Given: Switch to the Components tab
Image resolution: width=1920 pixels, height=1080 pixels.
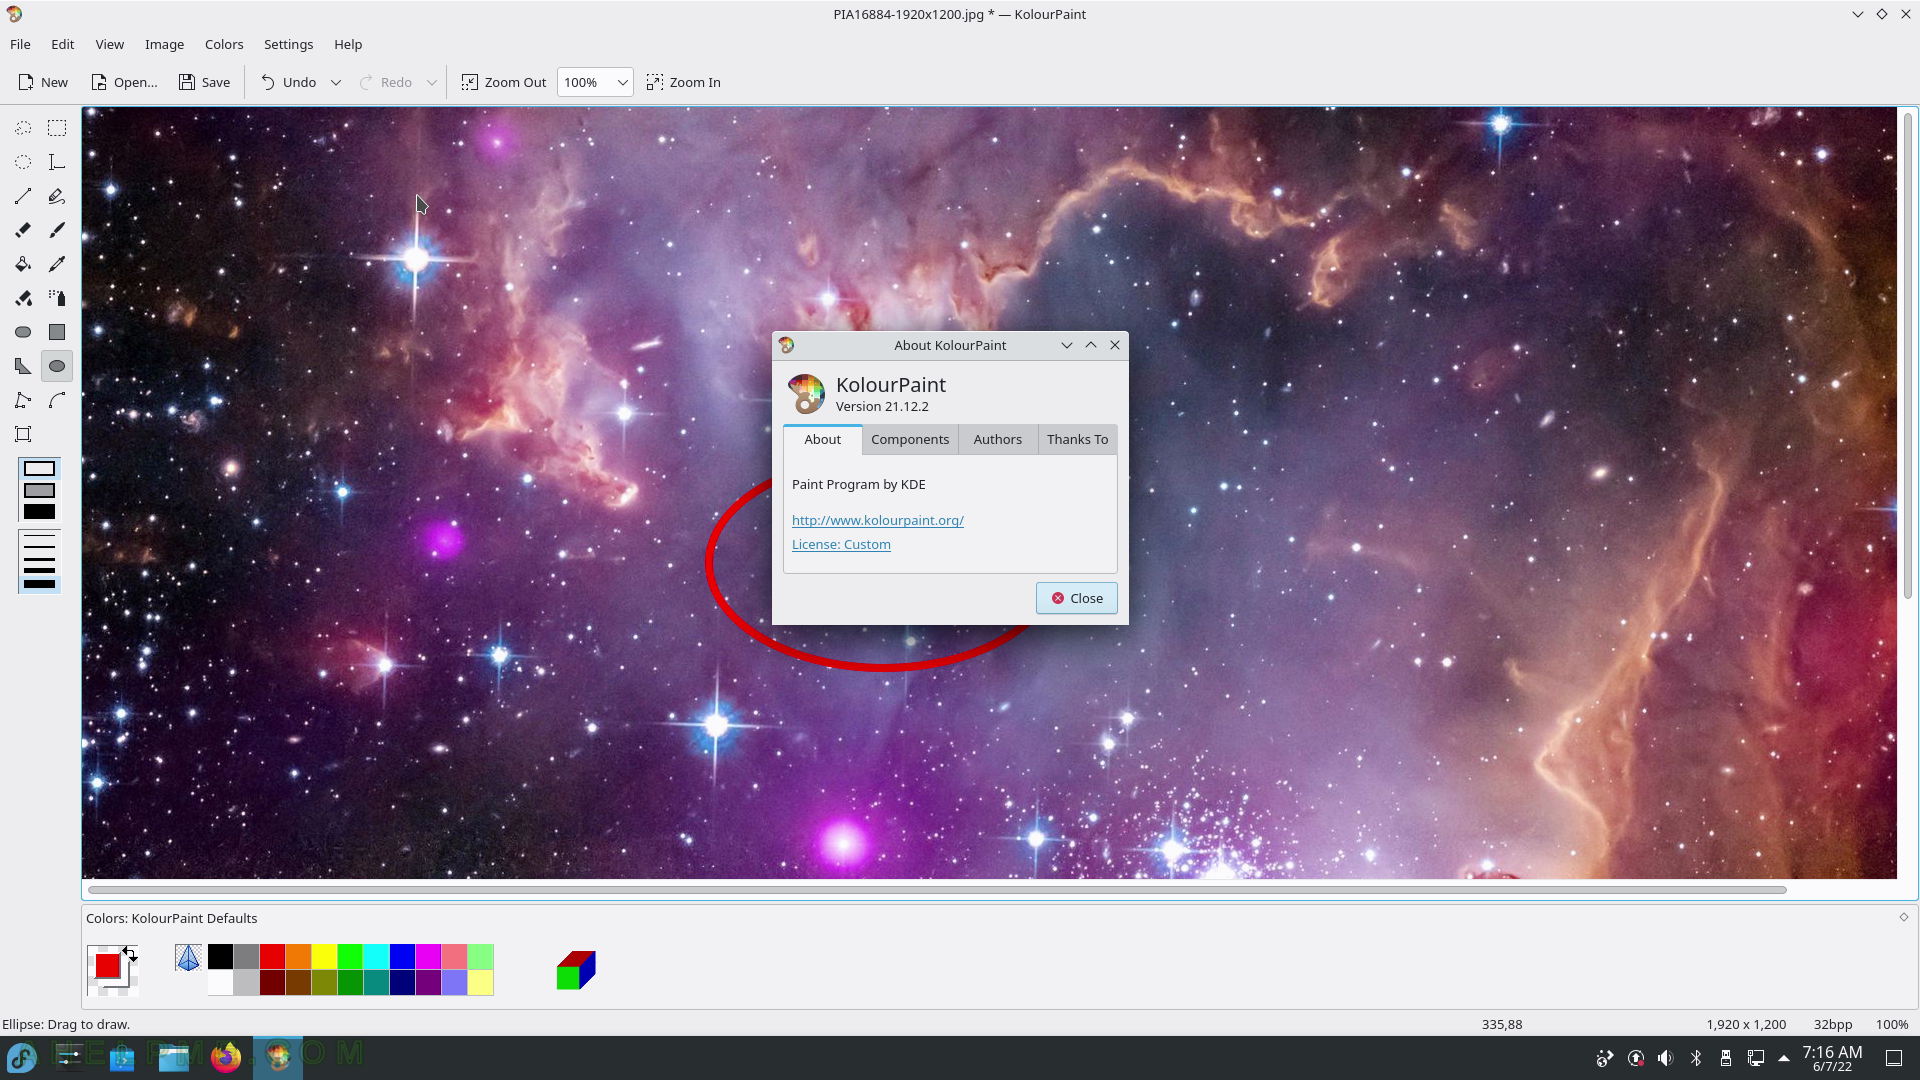Looking at the screenshot, I should coord(910,439).
